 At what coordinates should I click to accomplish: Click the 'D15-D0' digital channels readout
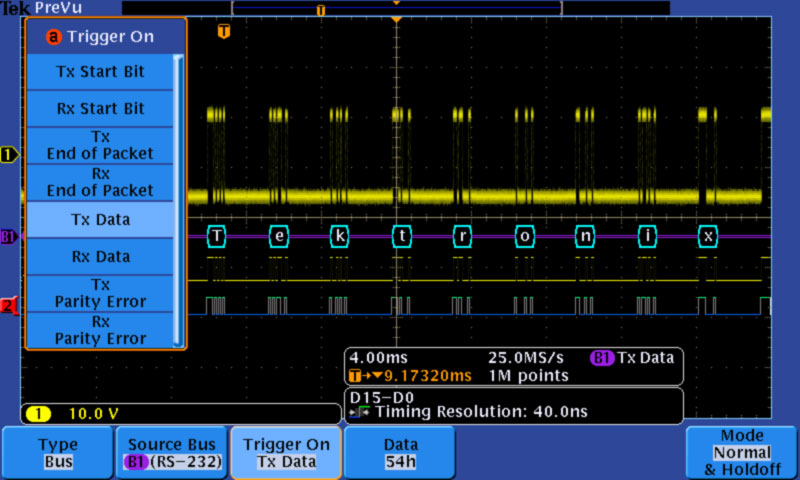point(382,397)
